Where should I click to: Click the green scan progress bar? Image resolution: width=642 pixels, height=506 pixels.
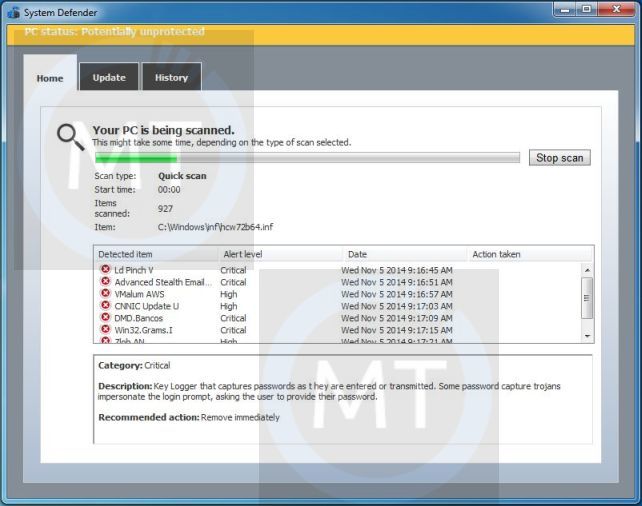307,158
